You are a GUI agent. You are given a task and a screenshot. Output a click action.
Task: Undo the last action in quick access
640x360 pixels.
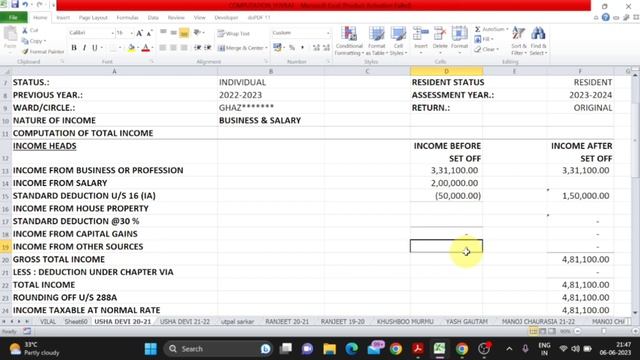coord(25,4)
